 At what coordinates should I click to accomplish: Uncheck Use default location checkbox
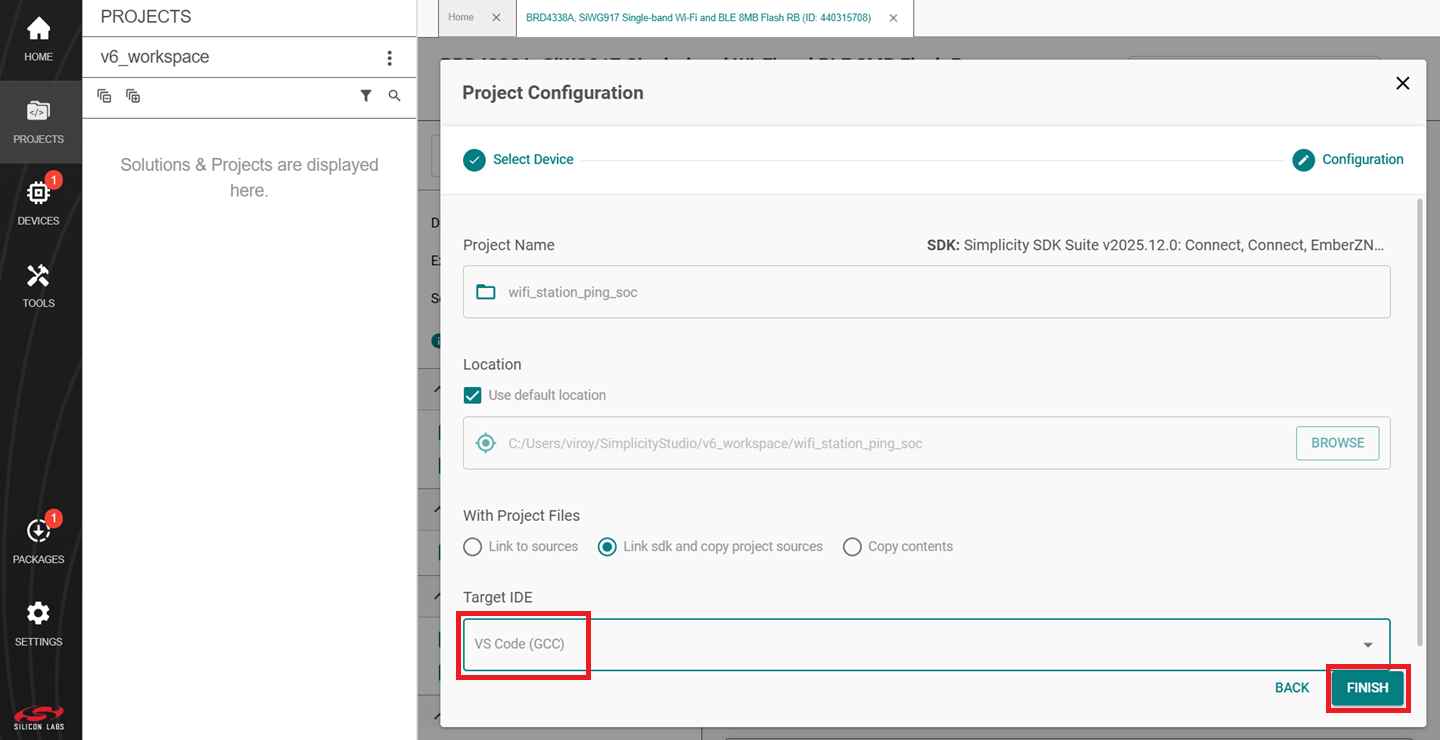click(x=473, y=395)
